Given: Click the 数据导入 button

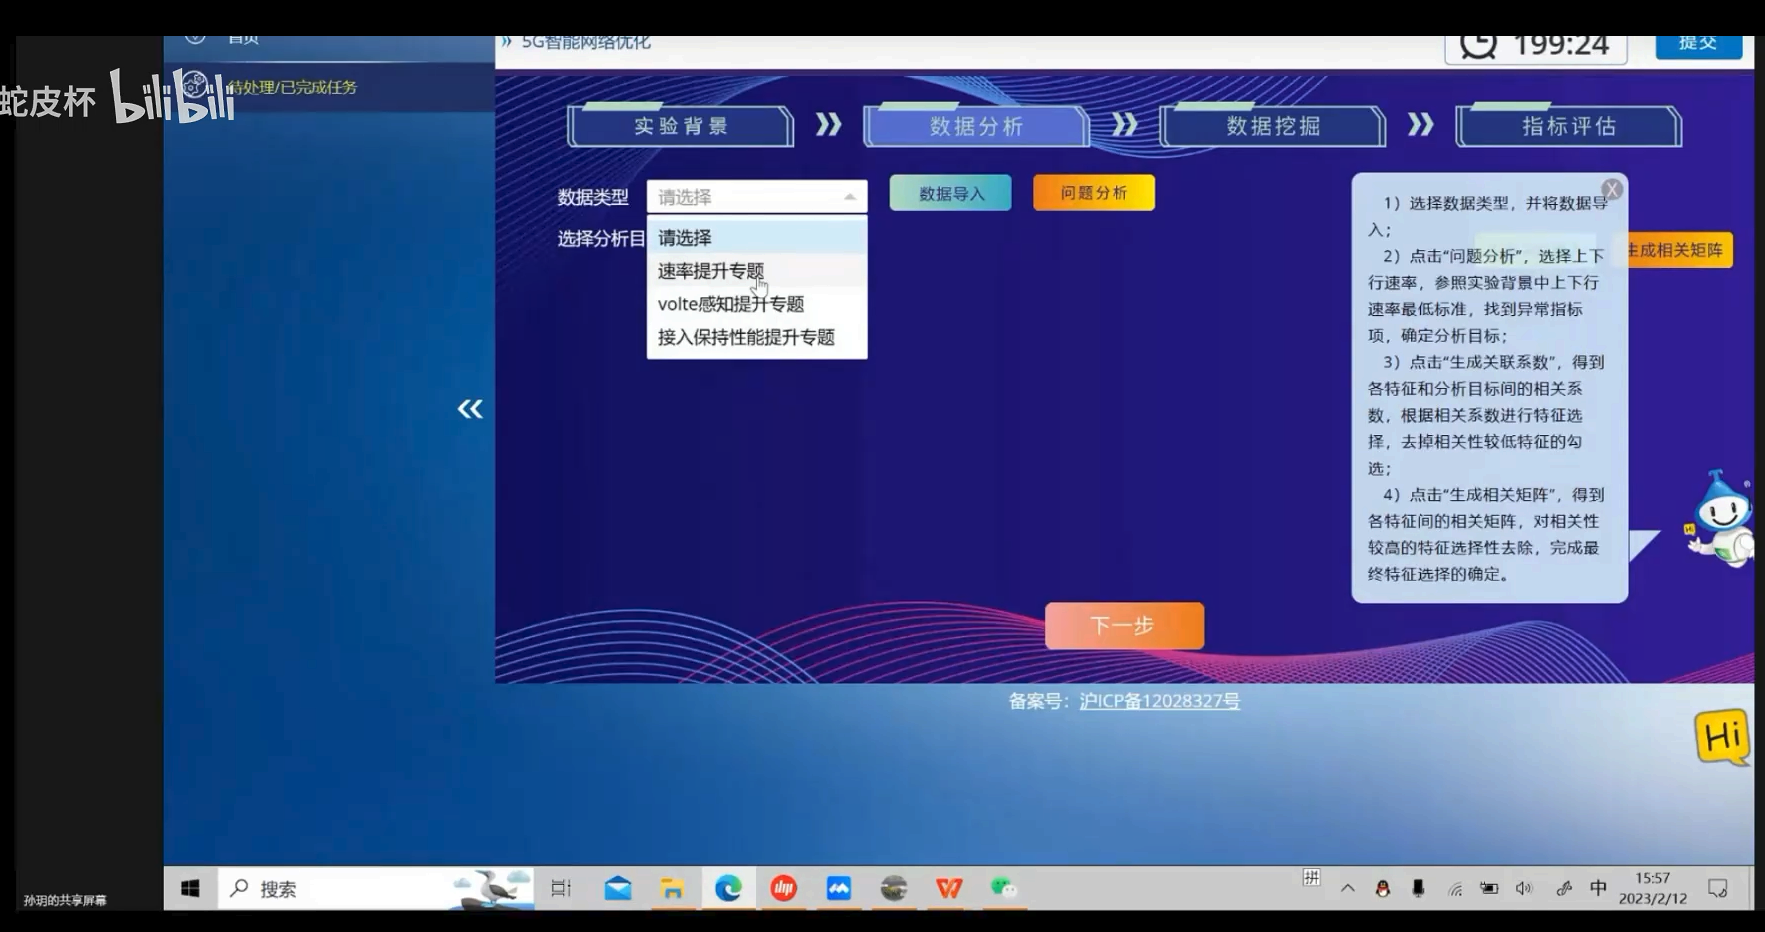Looking at the screenshot, I should click(x=951, y=193).
